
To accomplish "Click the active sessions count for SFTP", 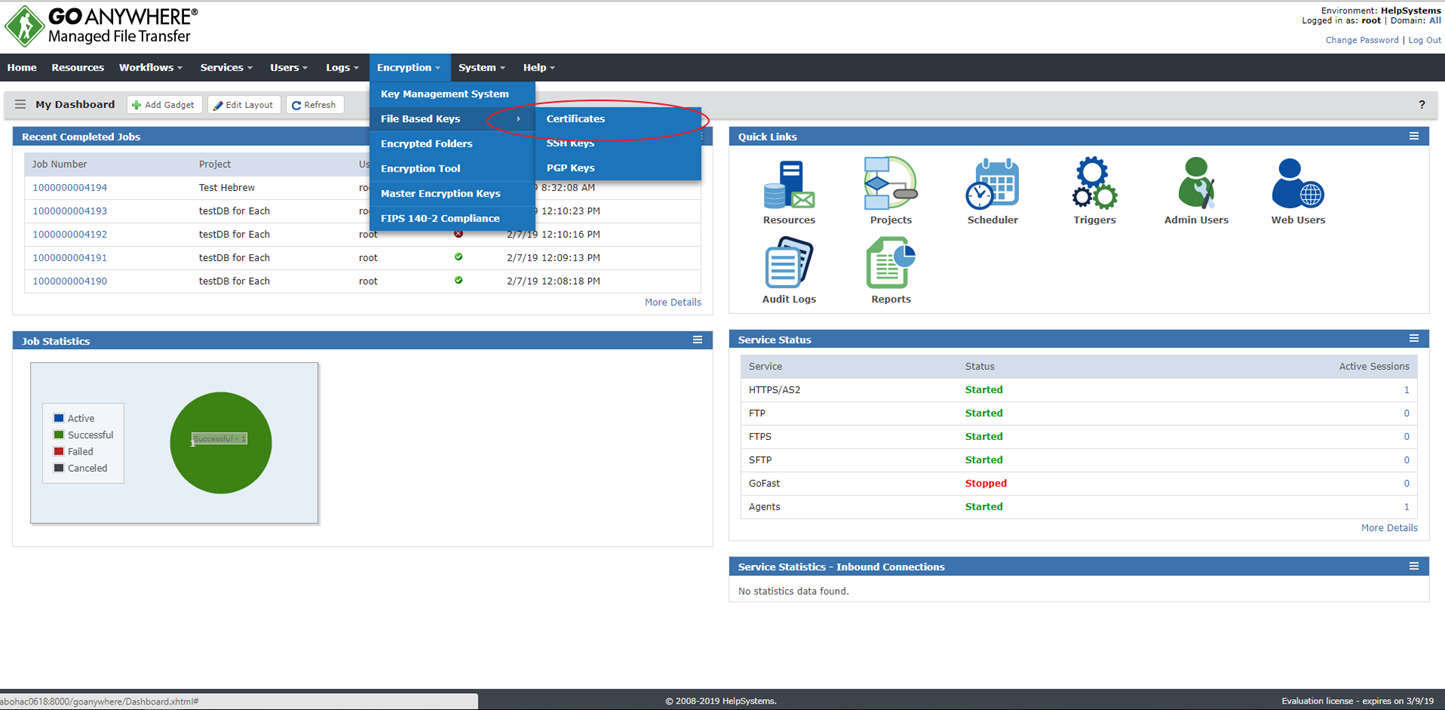I will click(x=1406, y=460).
